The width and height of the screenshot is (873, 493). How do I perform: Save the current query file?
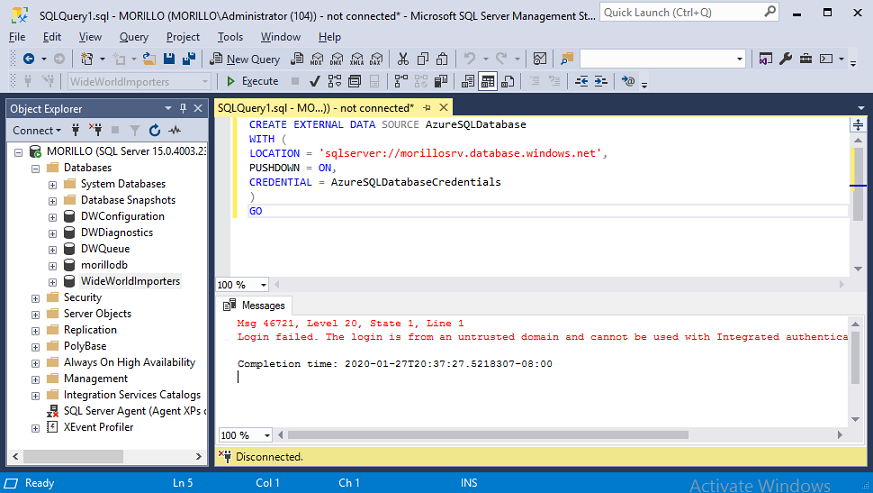click(169, 58)
